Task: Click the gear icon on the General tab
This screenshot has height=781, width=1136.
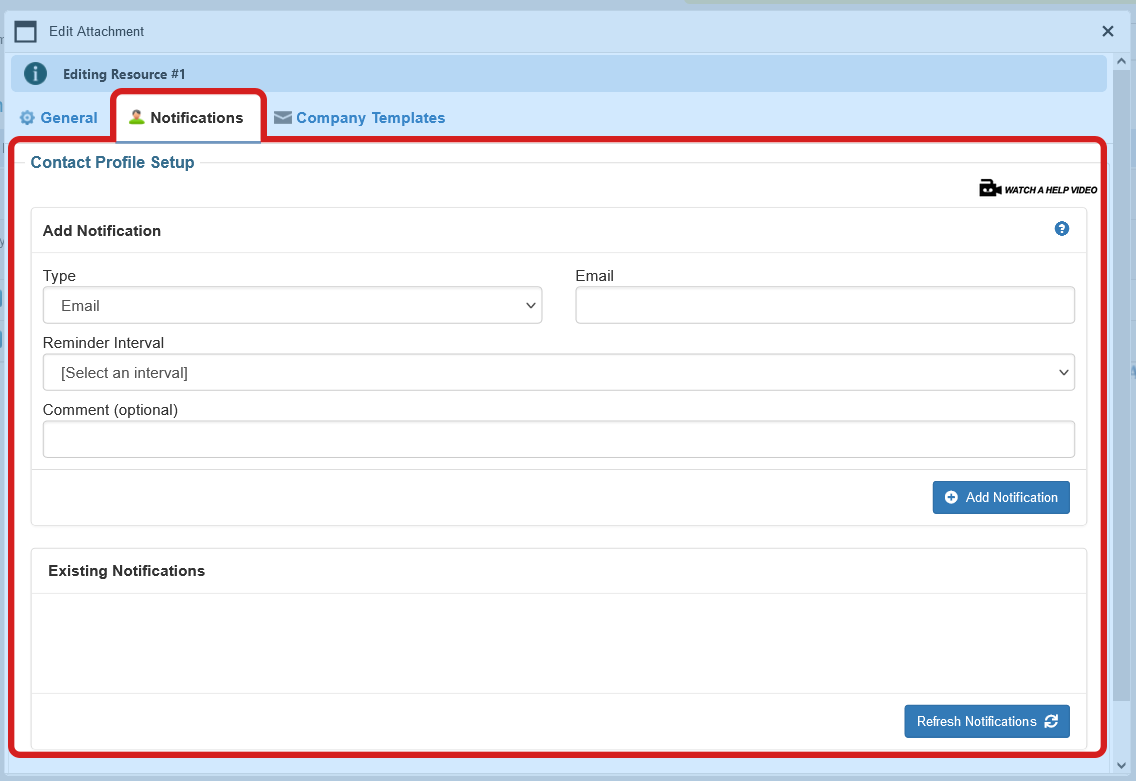Action: coord(28,117)
